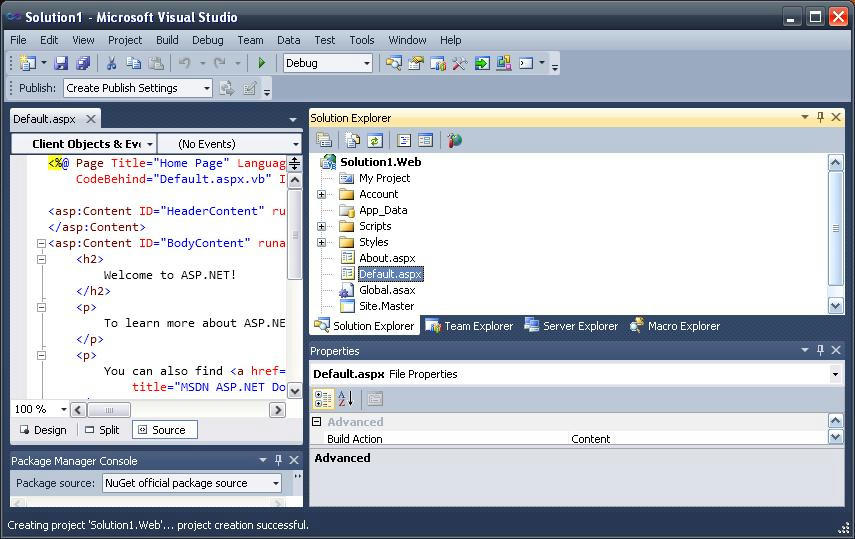
Task: Select Global.asax in Solution Explorer
Action: (x=387, y=291)
